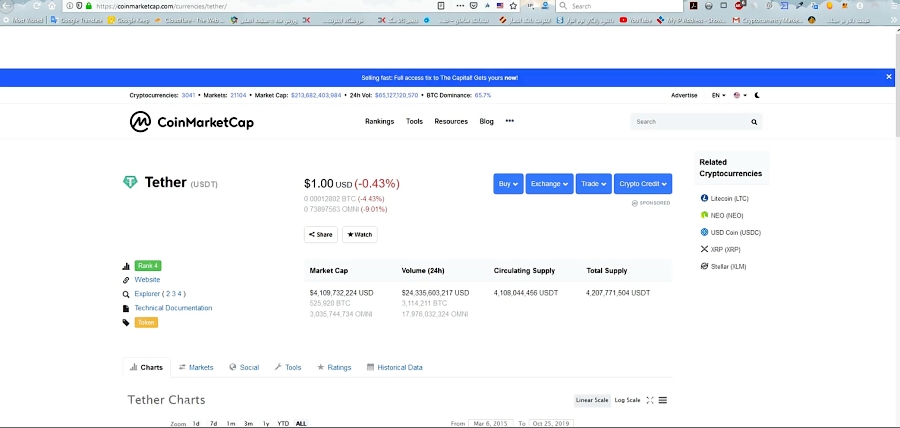Open USD Coin (USDC) related link
Image resolution: width=900 pixels, height=428 pixels.
point(731,233)
